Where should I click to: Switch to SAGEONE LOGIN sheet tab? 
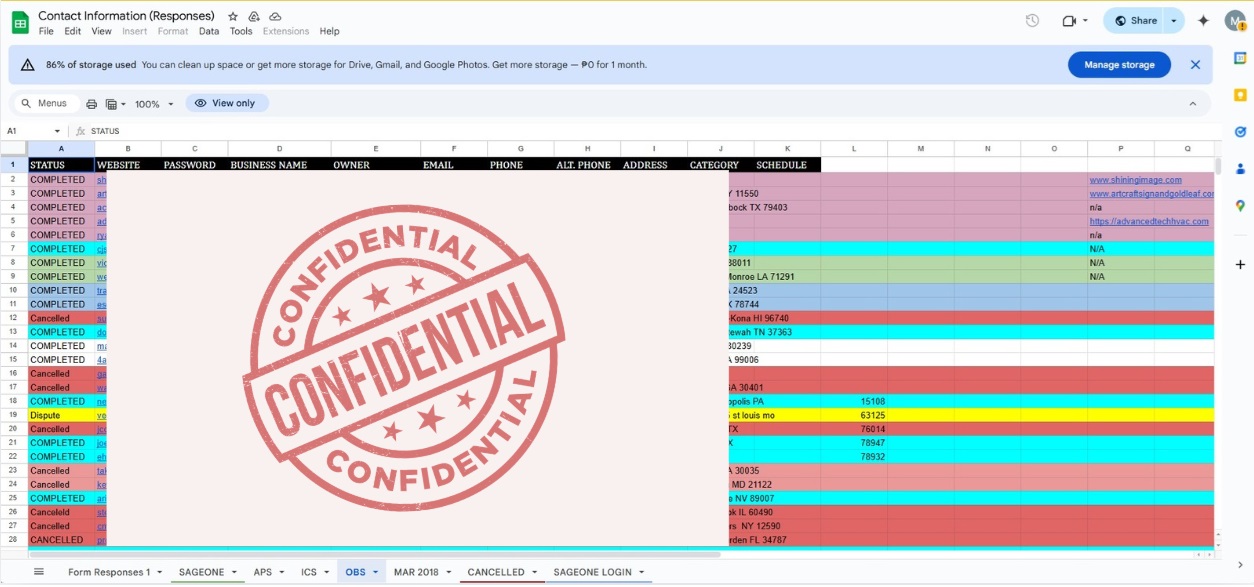[593, 572]
